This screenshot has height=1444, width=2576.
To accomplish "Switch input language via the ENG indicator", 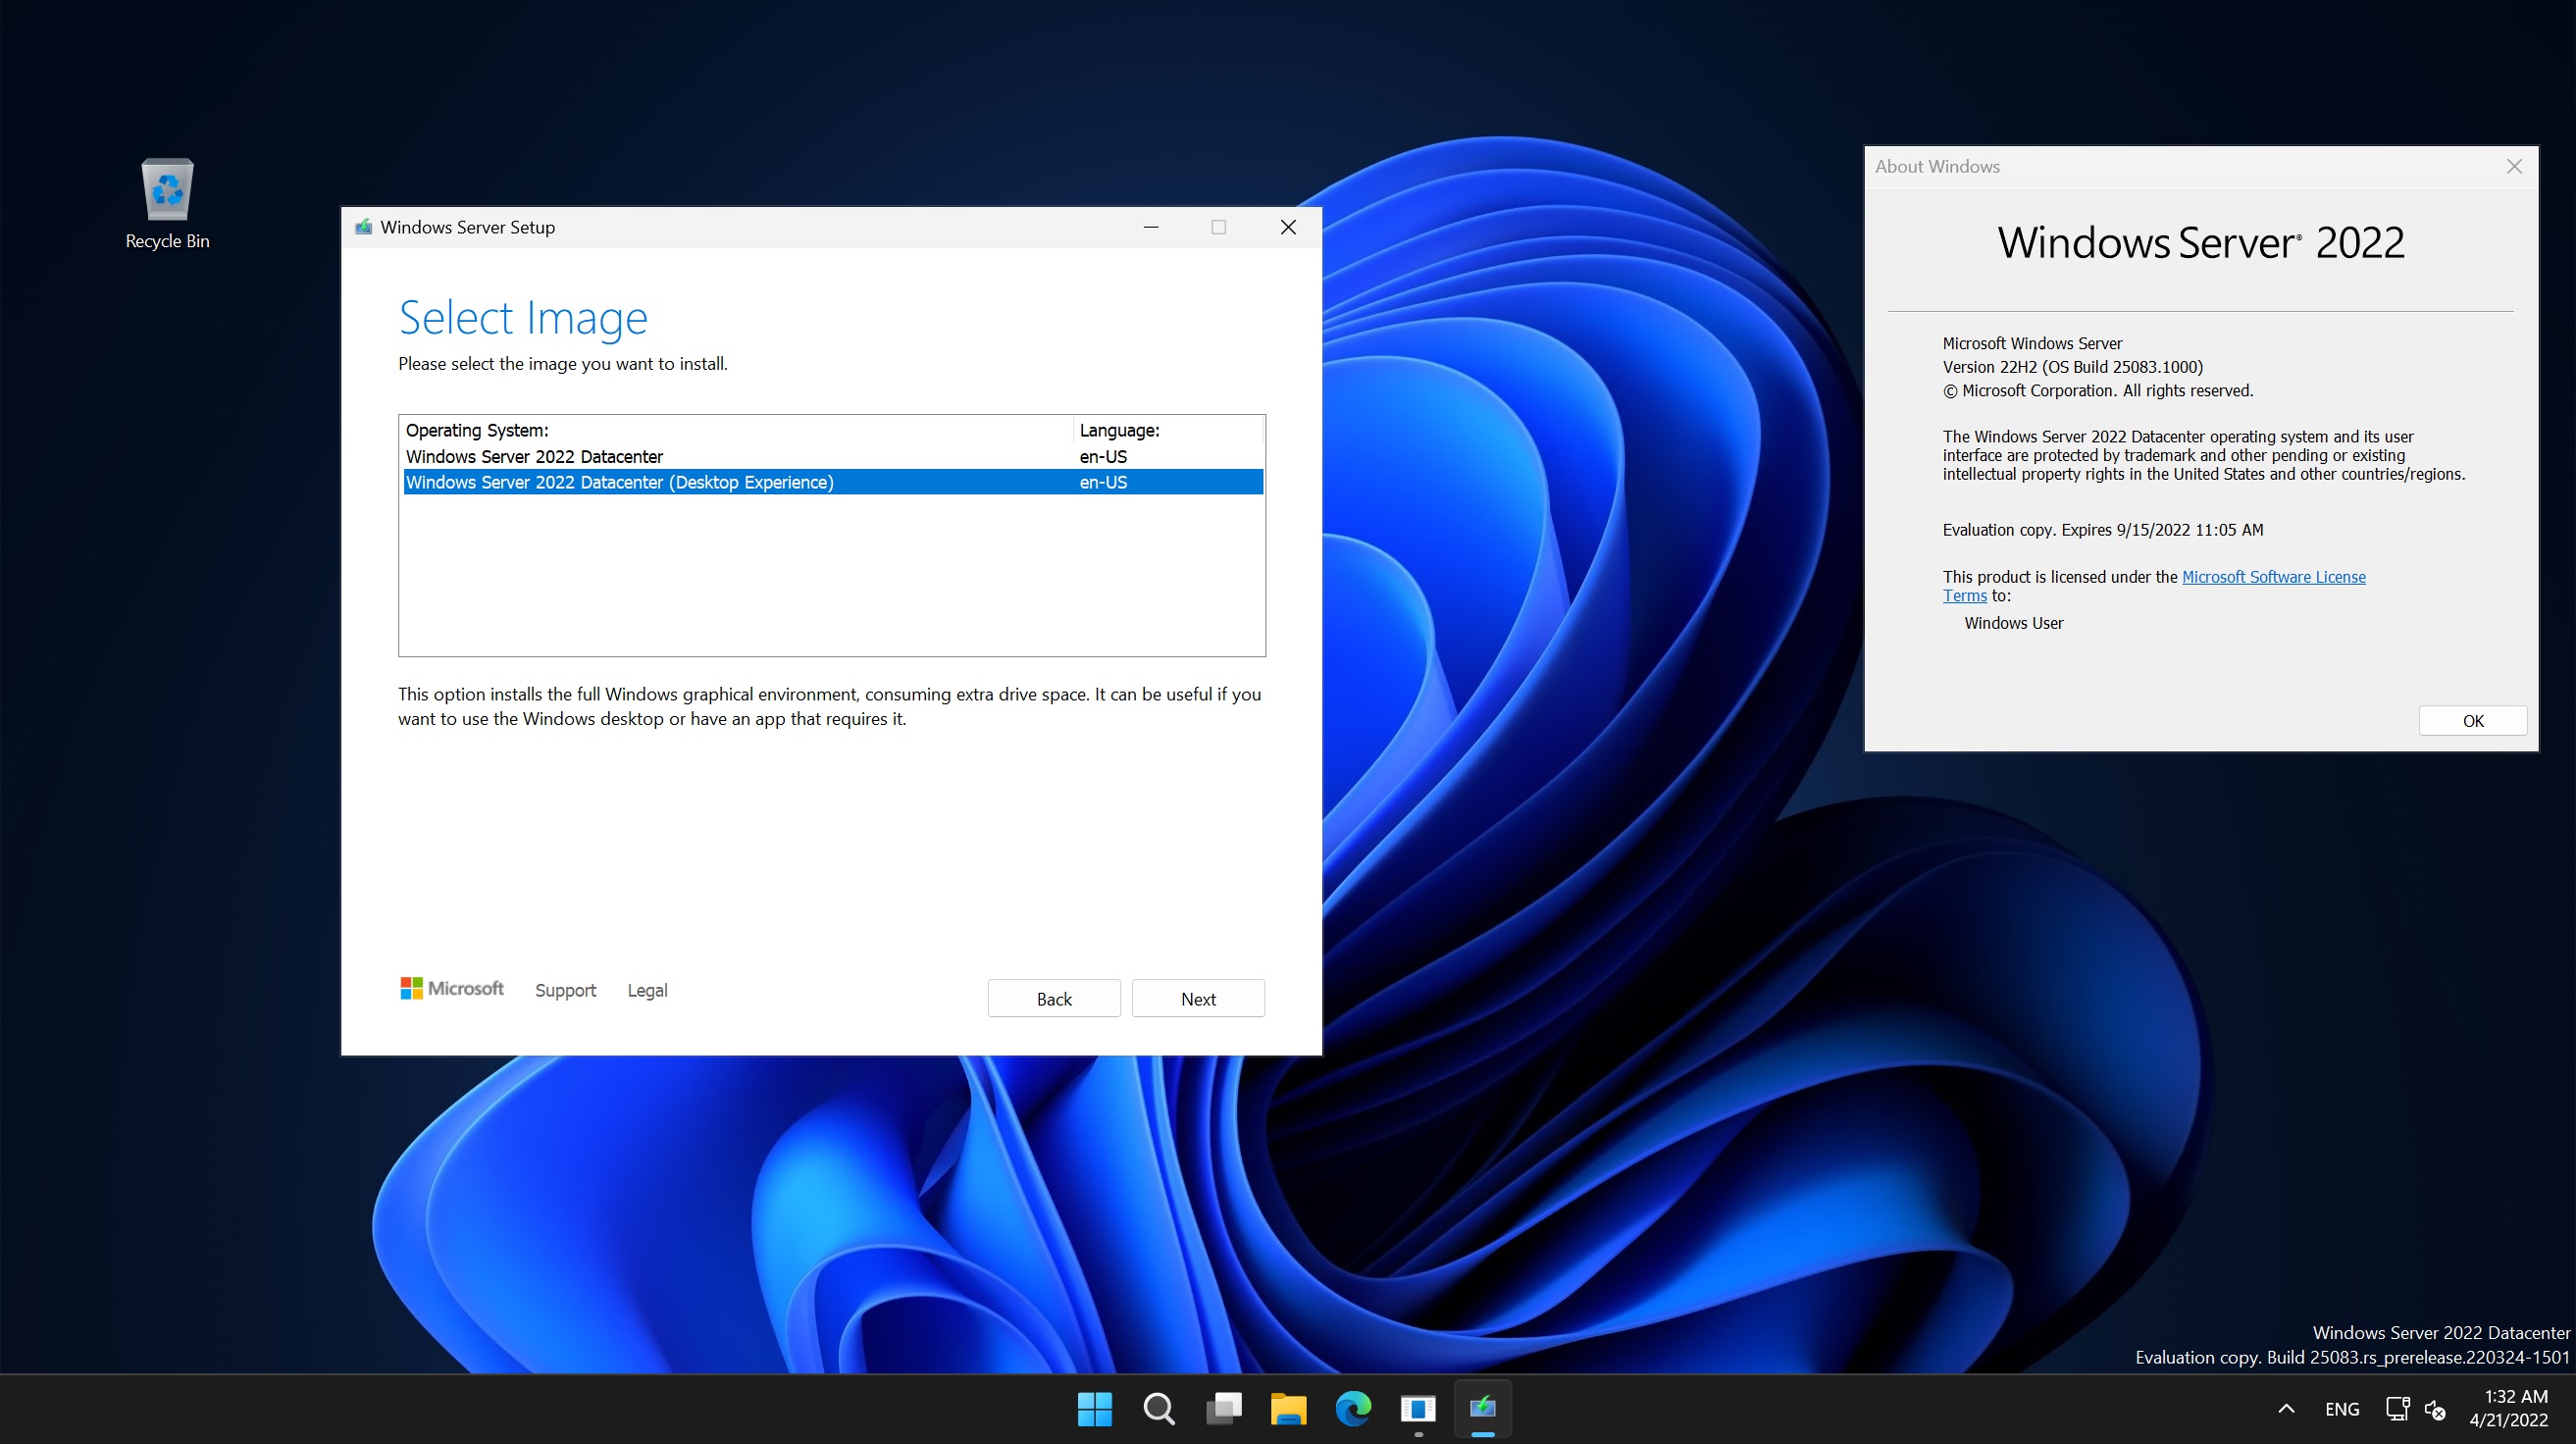I will point(2343,1409).
